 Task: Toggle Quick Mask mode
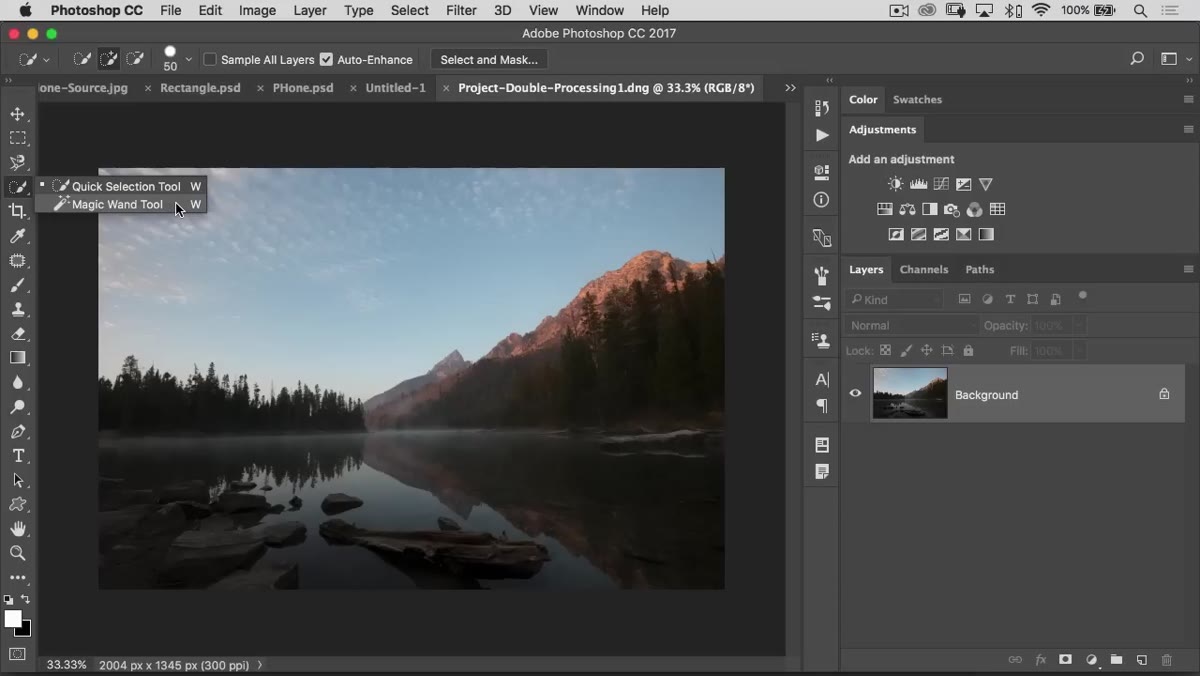[18, 654]
